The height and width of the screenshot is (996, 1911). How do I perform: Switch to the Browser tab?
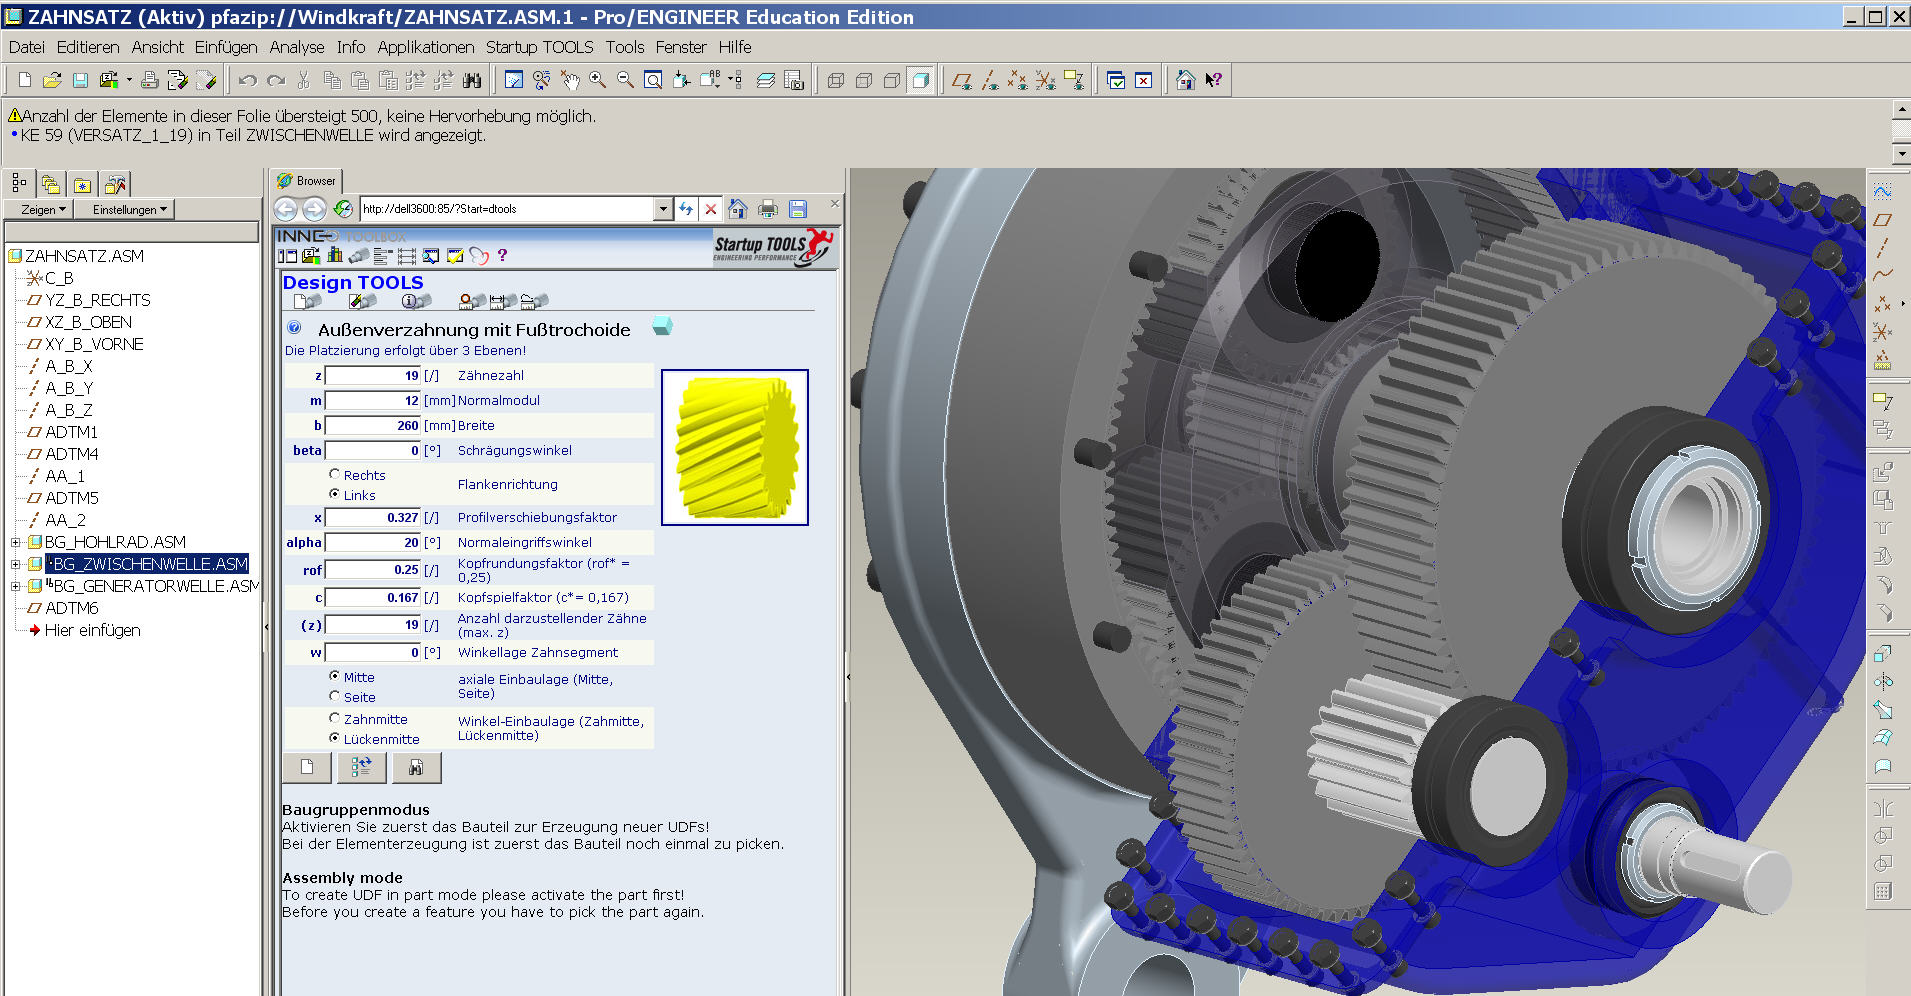click(307, 181)
